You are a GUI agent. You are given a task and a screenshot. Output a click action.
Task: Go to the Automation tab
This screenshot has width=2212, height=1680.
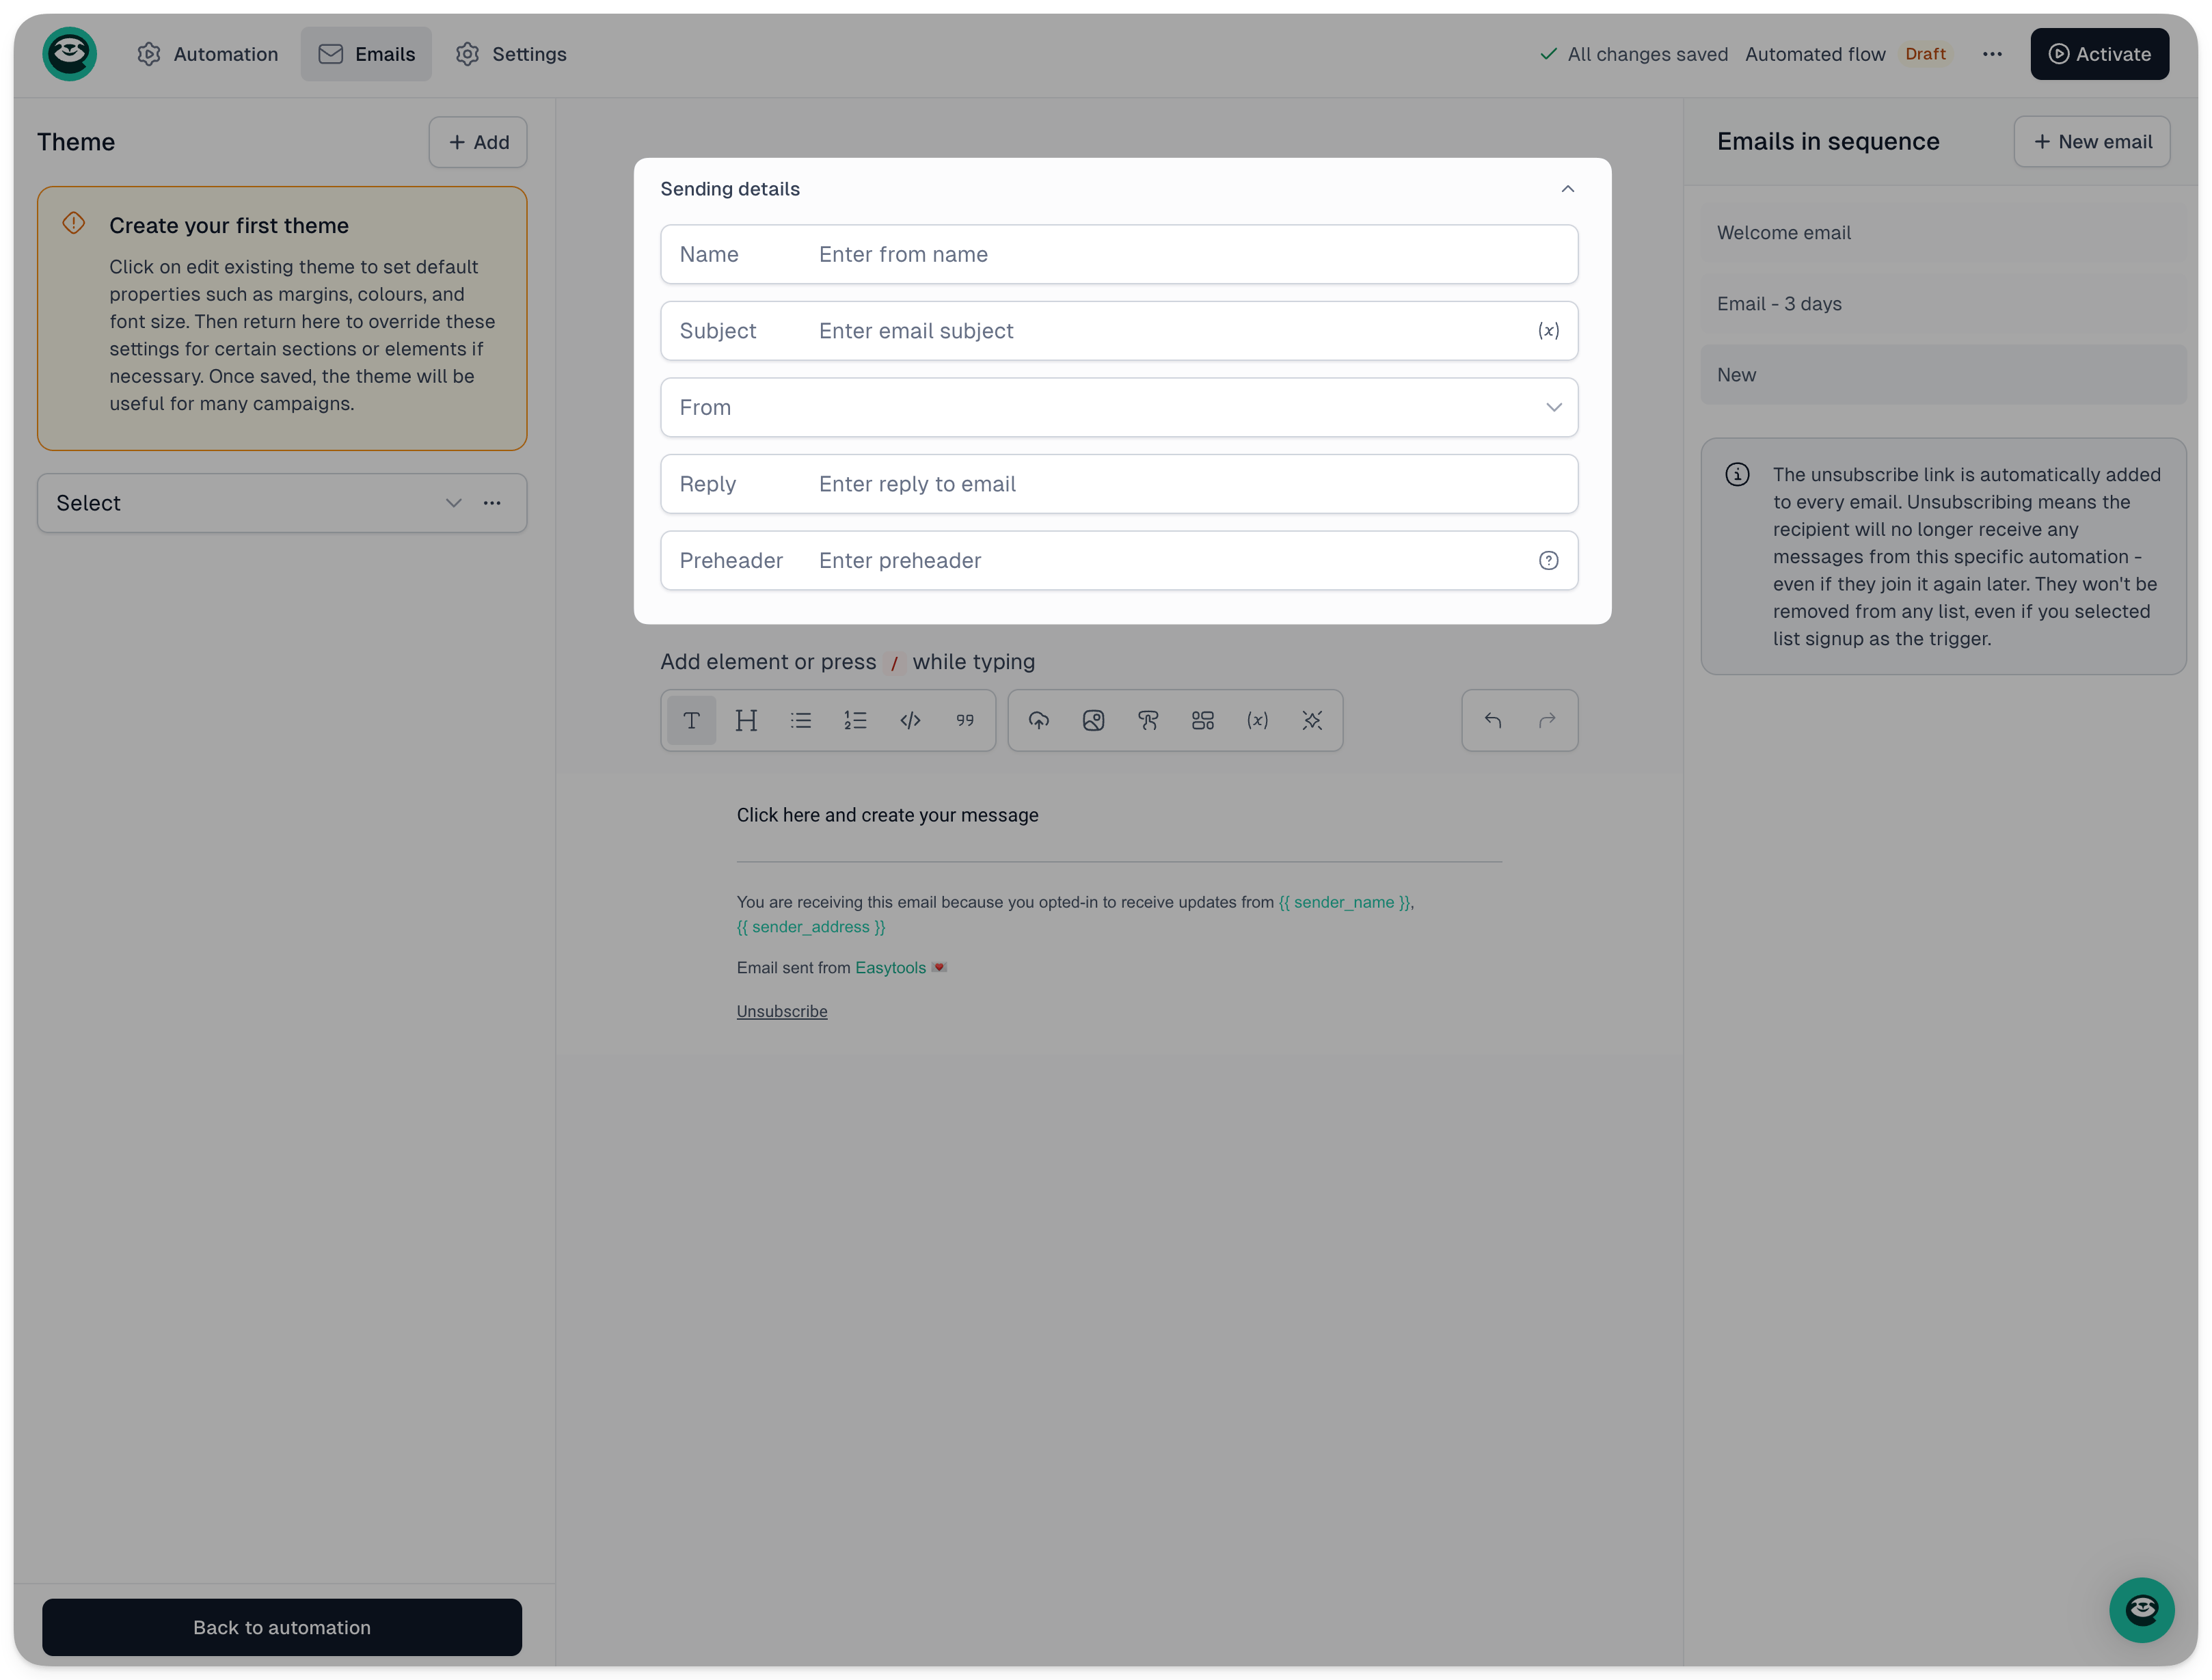[x=208, y=54]
